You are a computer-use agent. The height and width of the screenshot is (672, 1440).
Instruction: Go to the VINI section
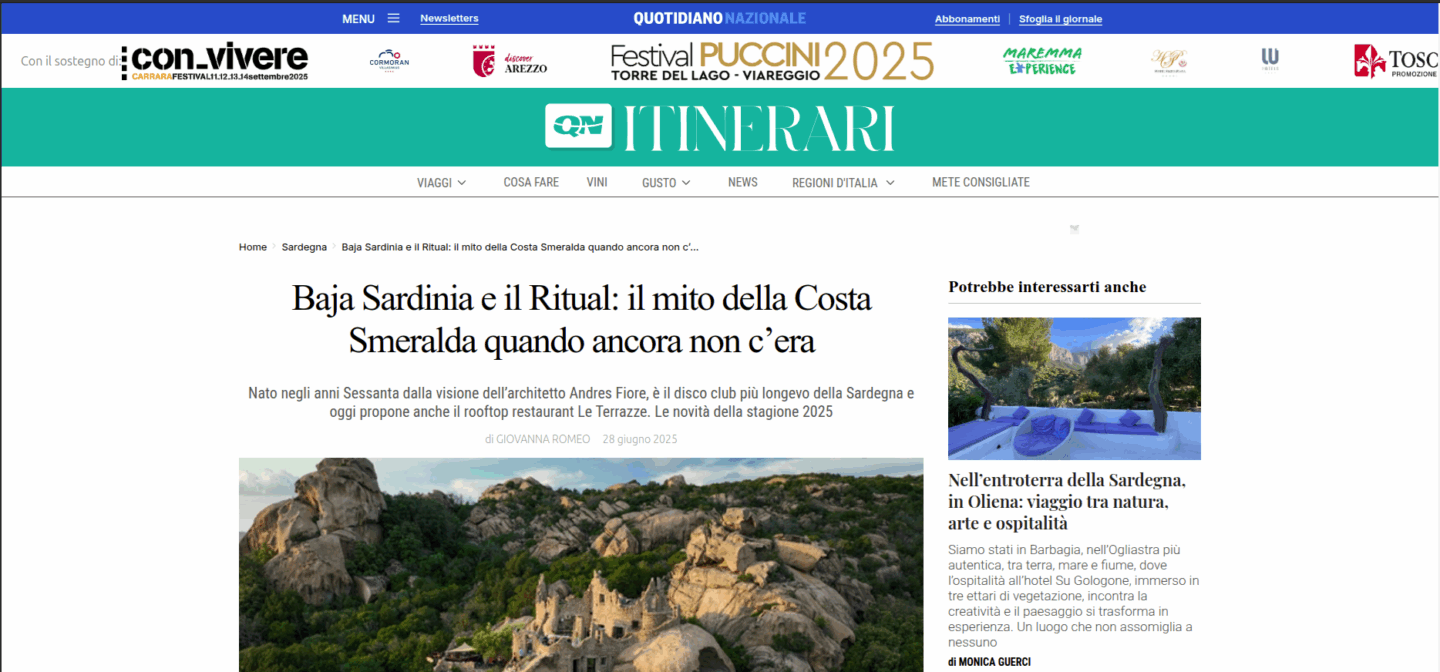pos(597,182)
